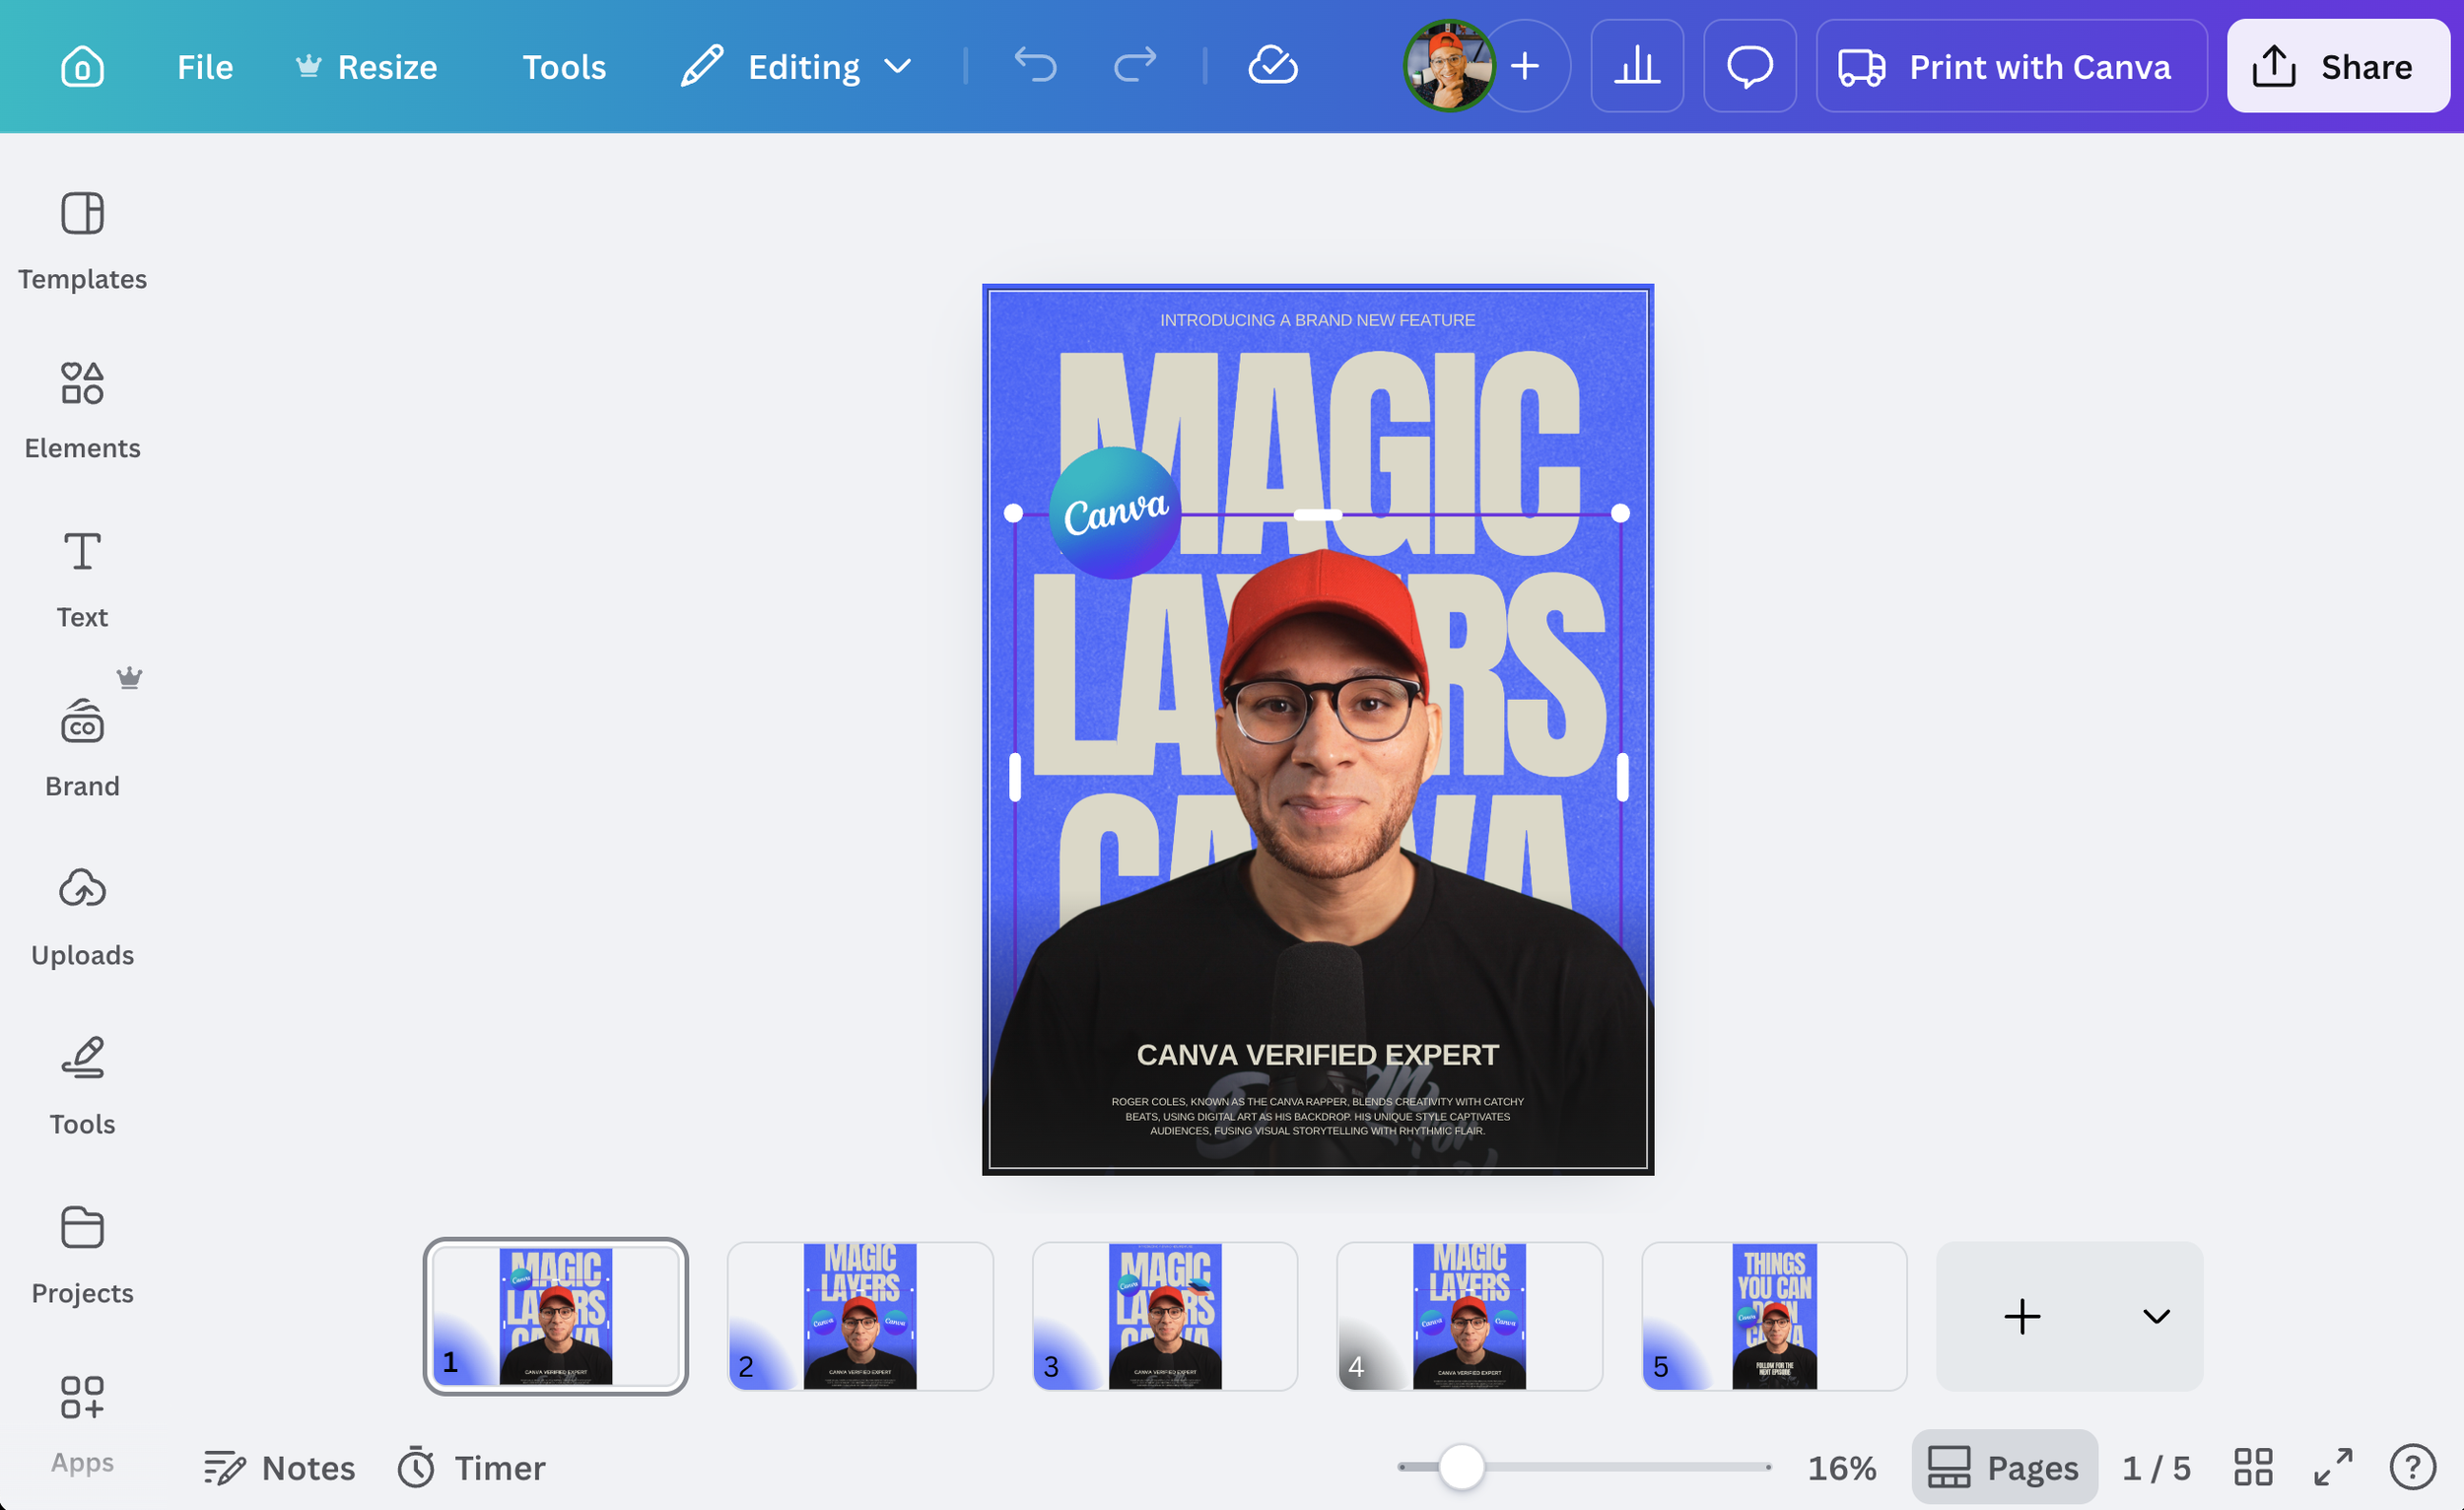Click the undo arrow
This screenshot has width=2464, height=1510.
click(x=1035, y=66)
